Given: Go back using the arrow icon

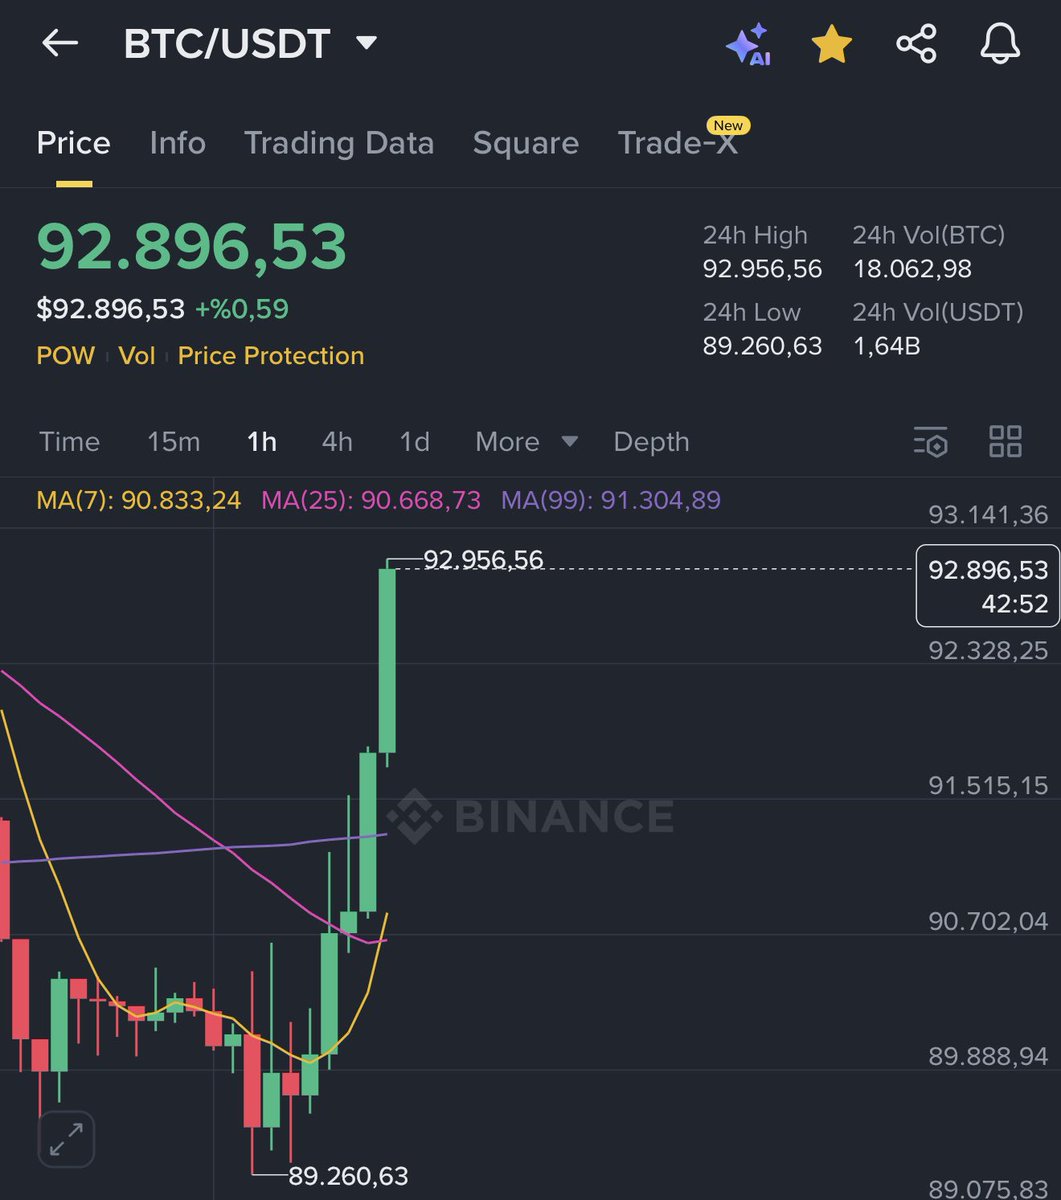Looking at the screenshot, I should [58, 44].
